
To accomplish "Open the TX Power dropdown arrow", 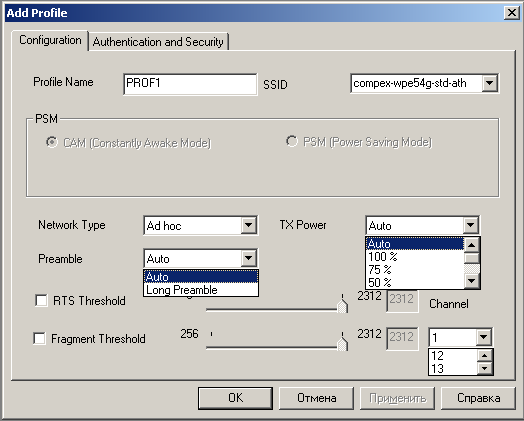I will point(470,225).
